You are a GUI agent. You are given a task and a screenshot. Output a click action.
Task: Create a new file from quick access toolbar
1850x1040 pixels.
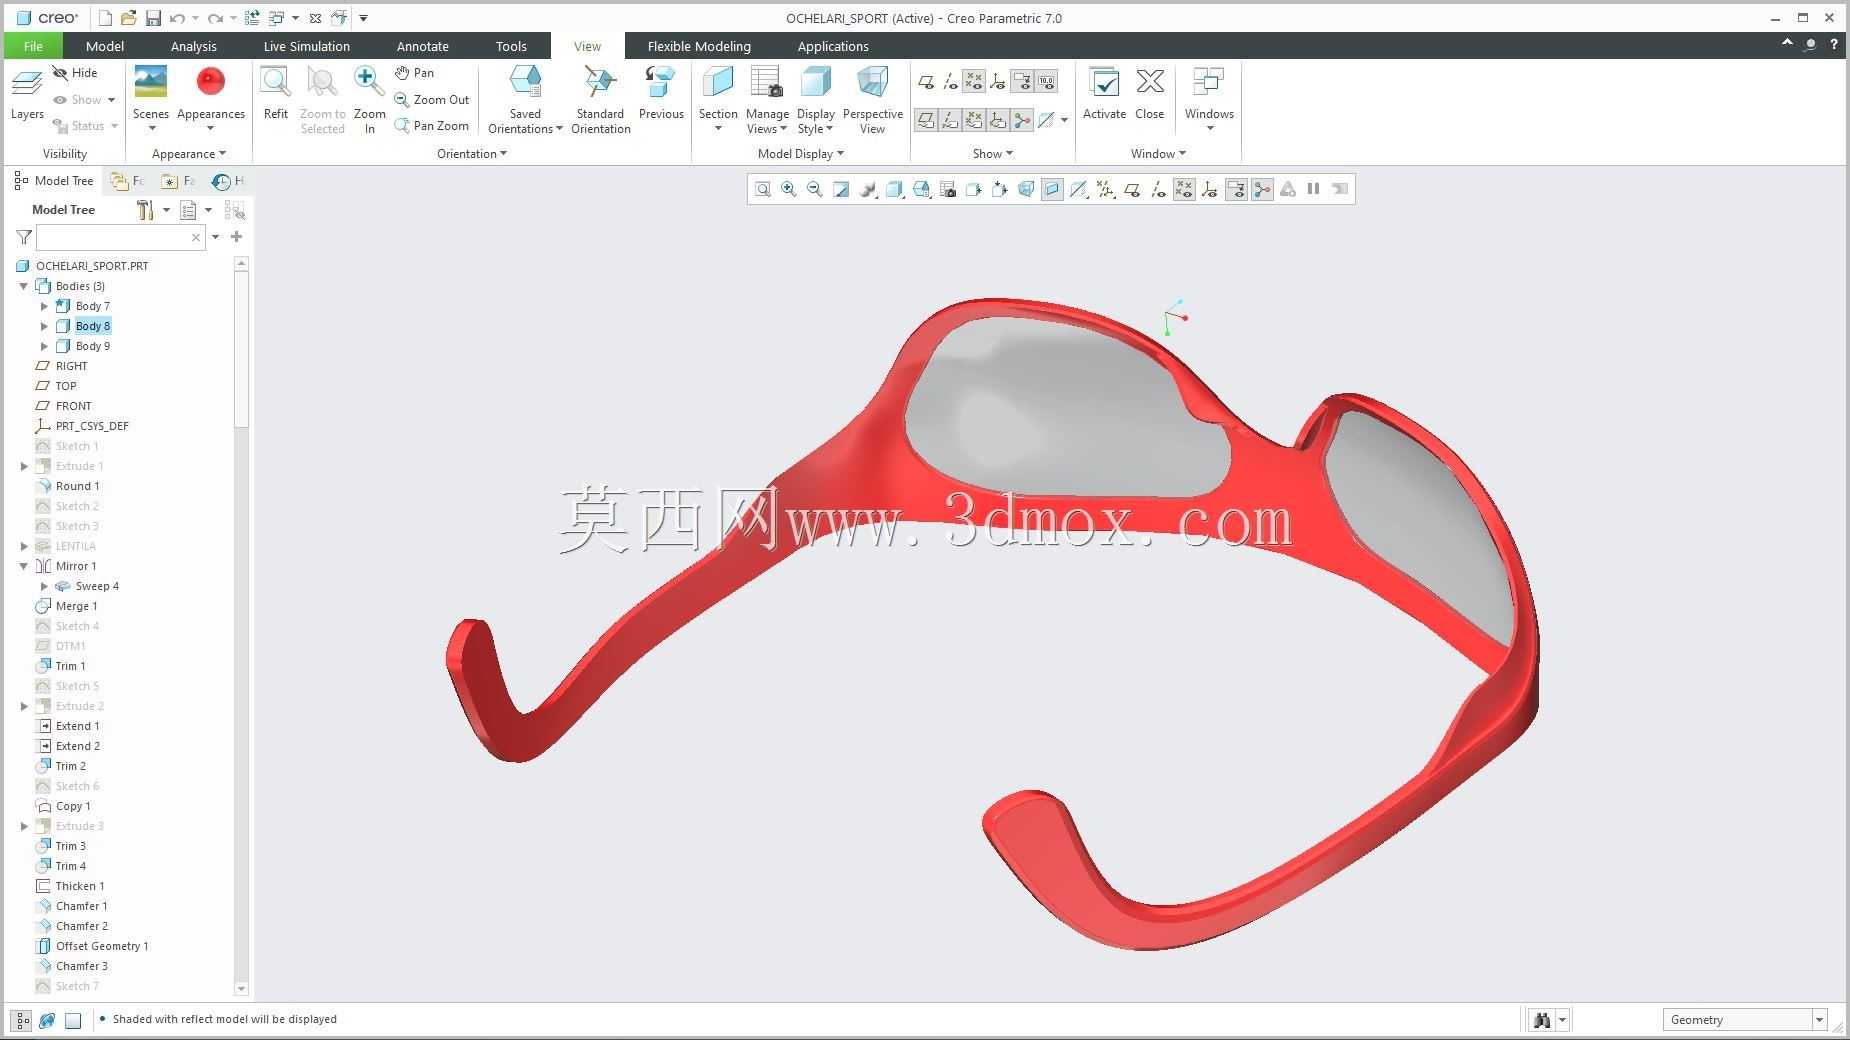point(106,18)
